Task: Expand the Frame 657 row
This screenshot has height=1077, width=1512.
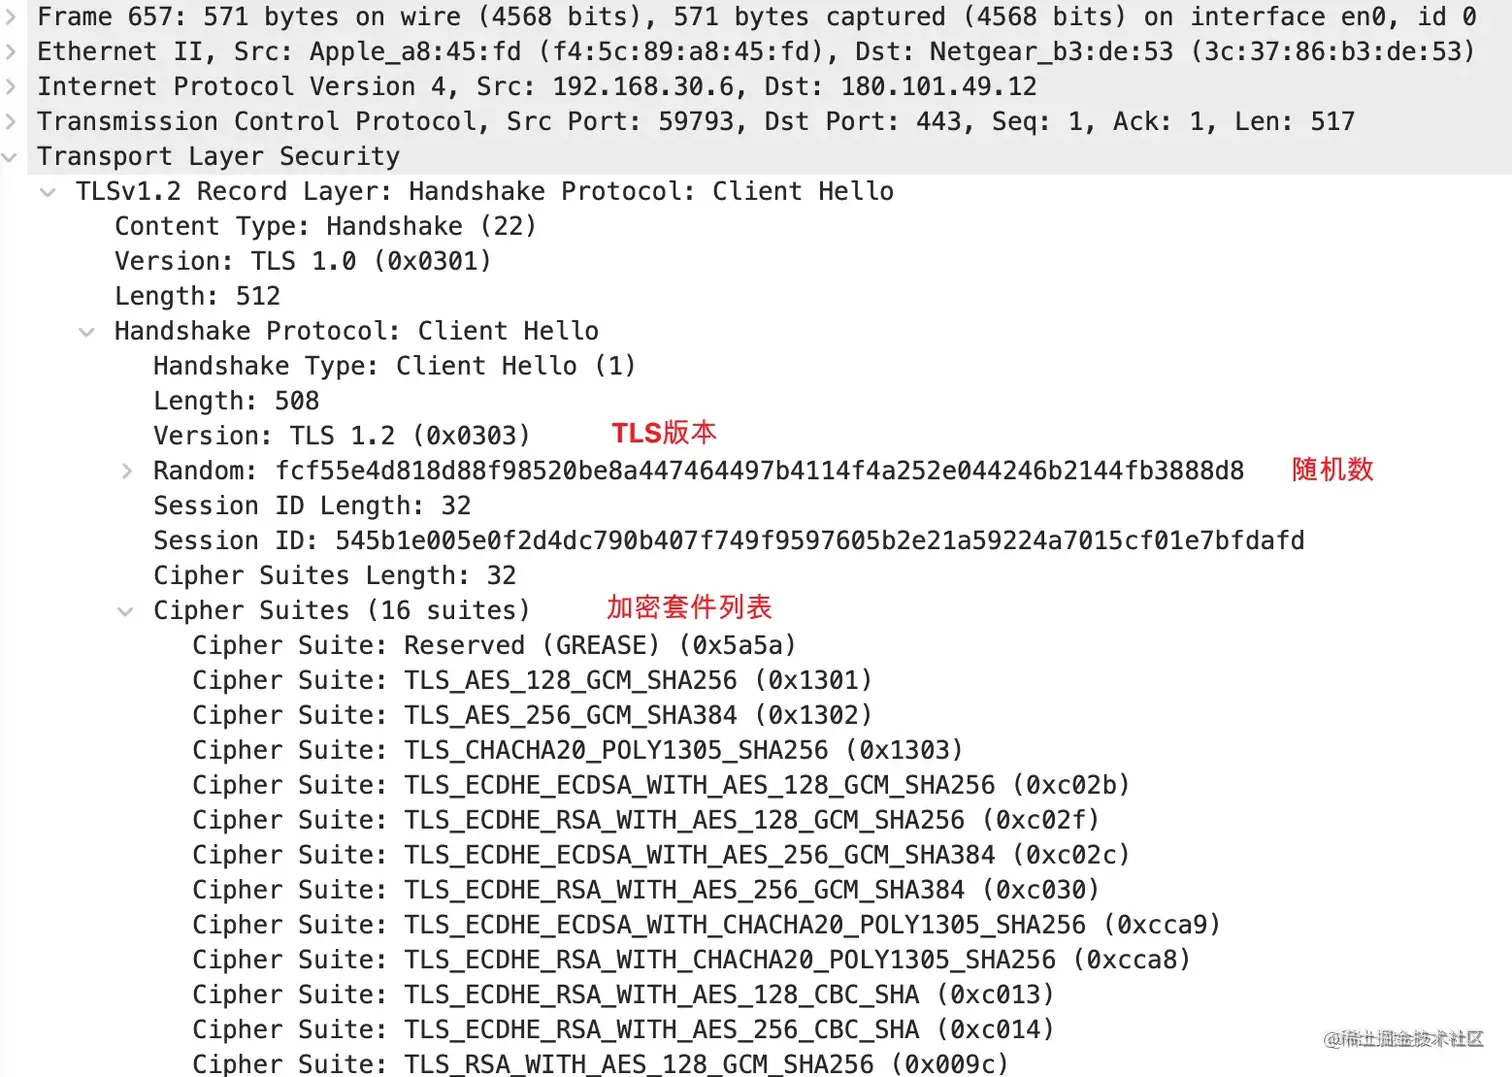Action: point(11,17)
